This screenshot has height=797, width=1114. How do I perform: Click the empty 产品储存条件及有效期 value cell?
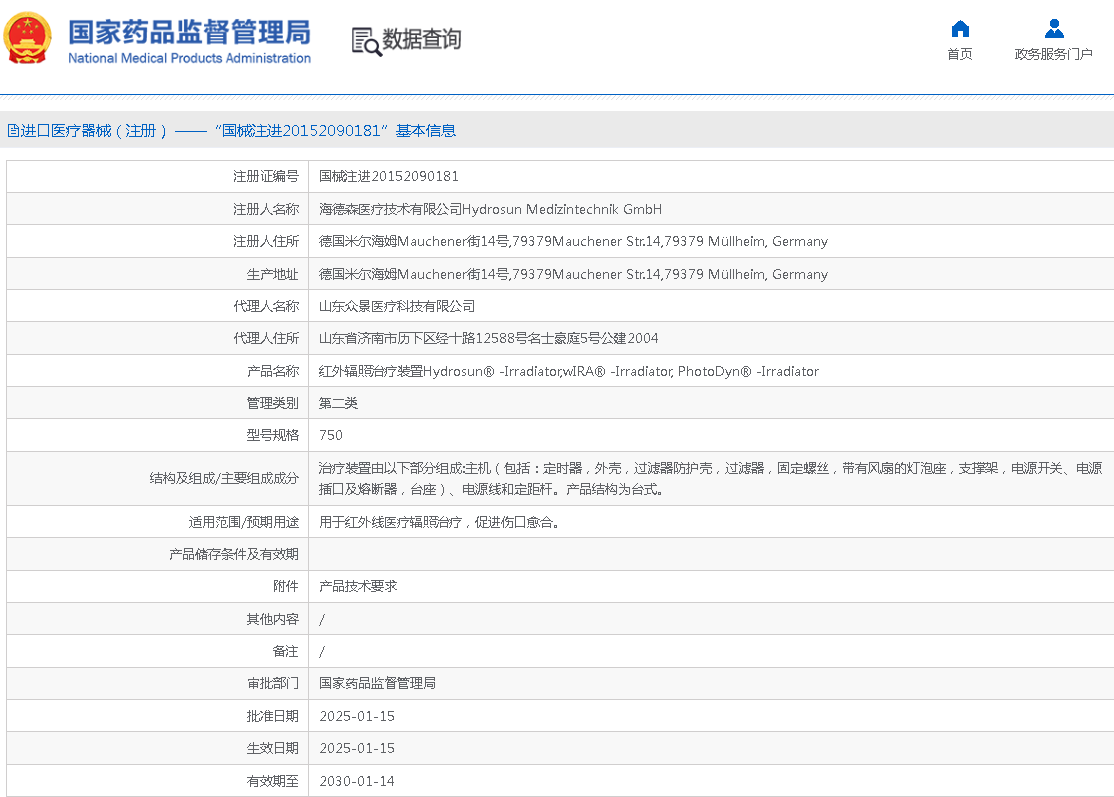point(710,554)
